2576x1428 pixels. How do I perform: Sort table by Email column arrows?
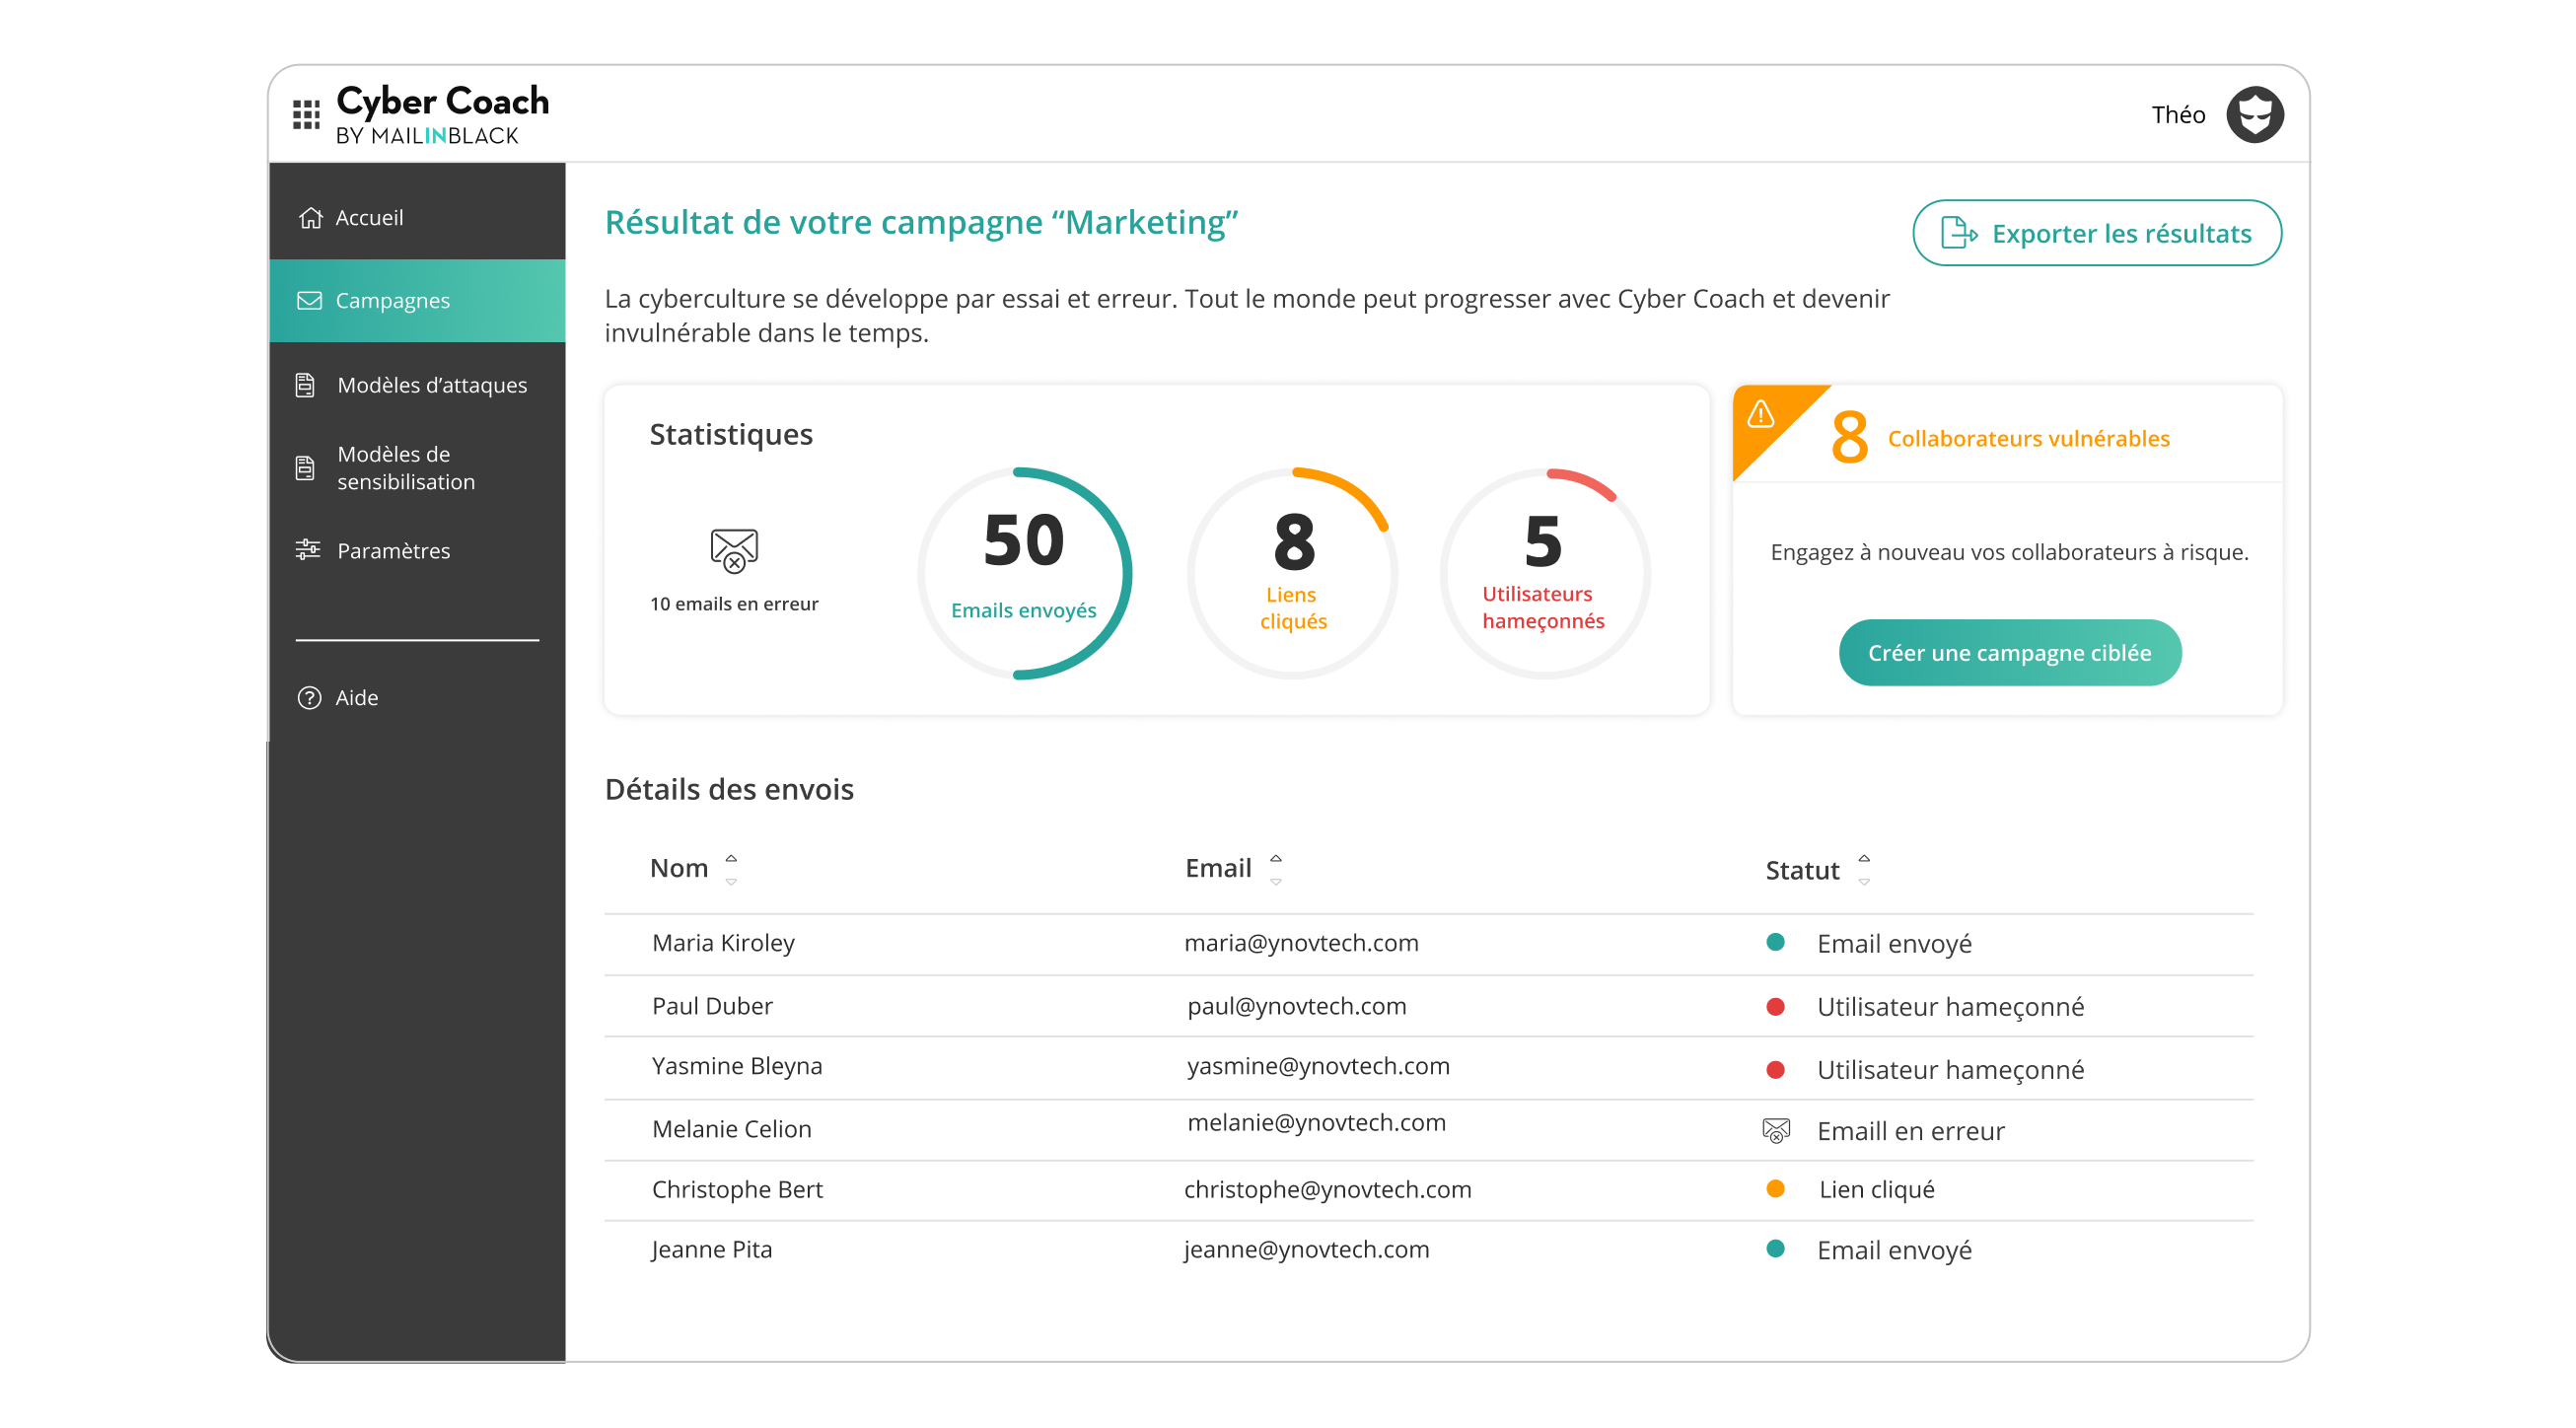tap(1276, 869)
